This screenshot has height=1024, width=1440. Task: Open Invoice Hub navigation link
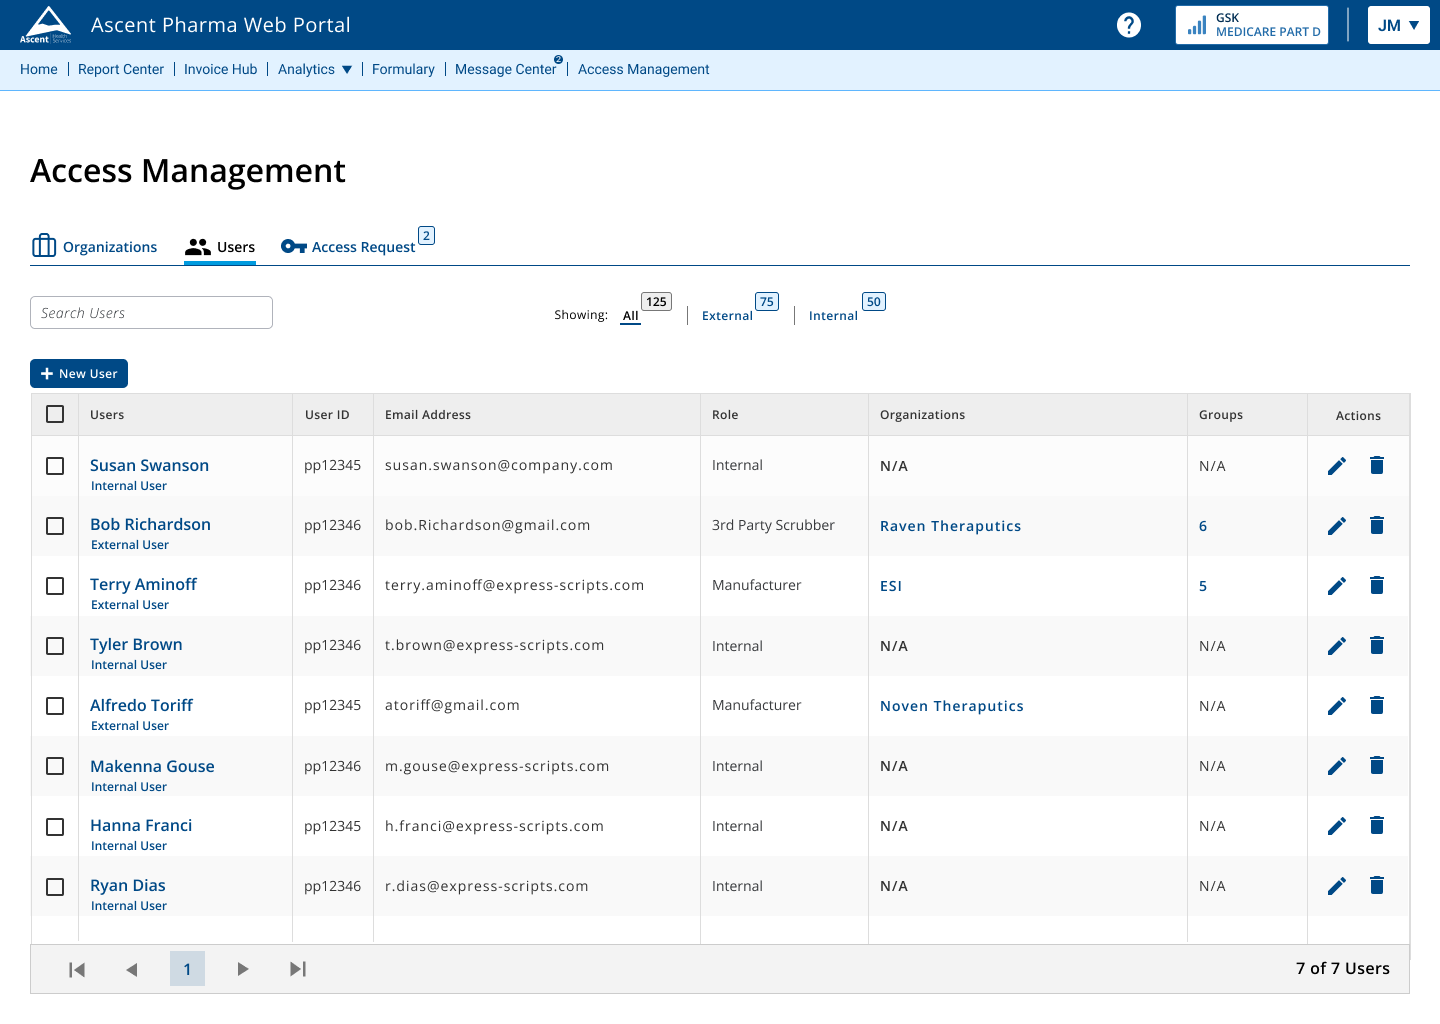[x=220, y=69]
